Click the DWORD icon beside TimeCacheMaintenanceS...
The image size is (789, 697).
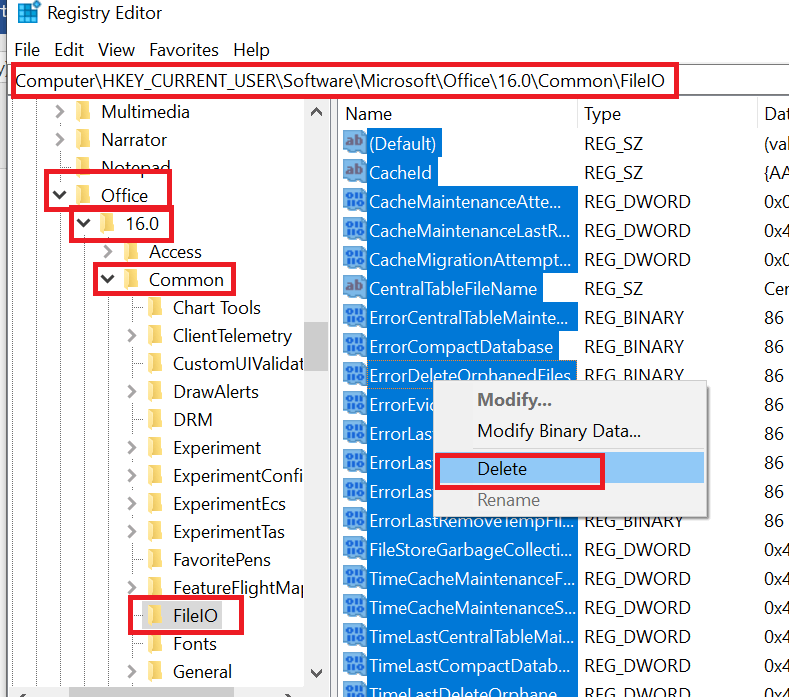[x=355, y=606]
